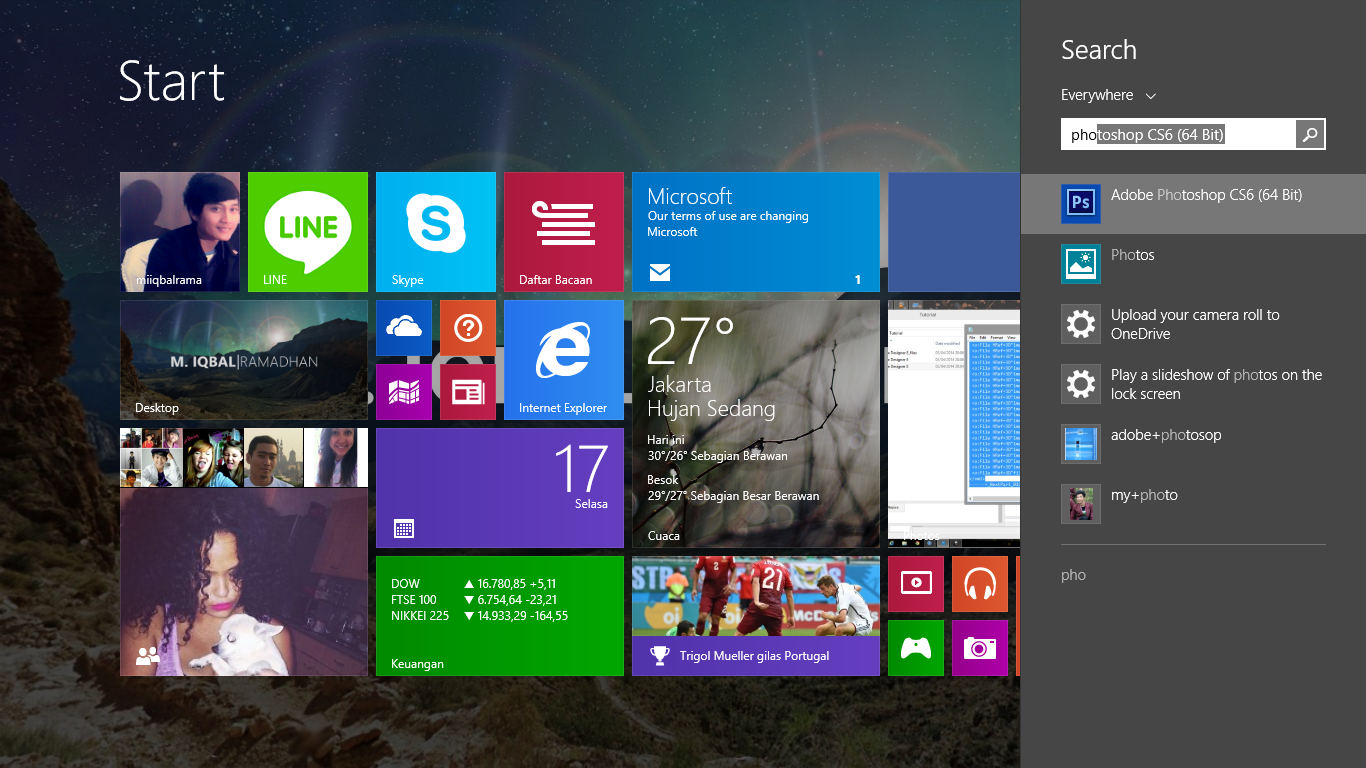Click the search magnifier button
The image size is (1366, 768).
1310,134
